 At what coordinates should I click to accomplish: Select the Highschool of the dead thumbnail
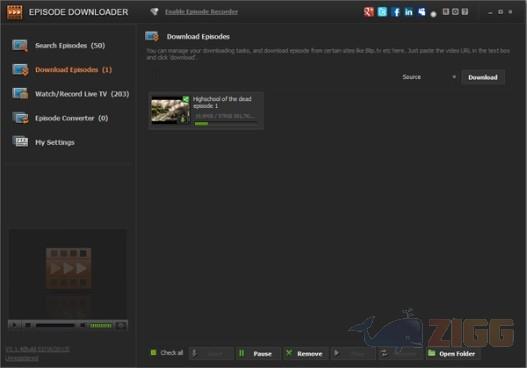(170, 110)
